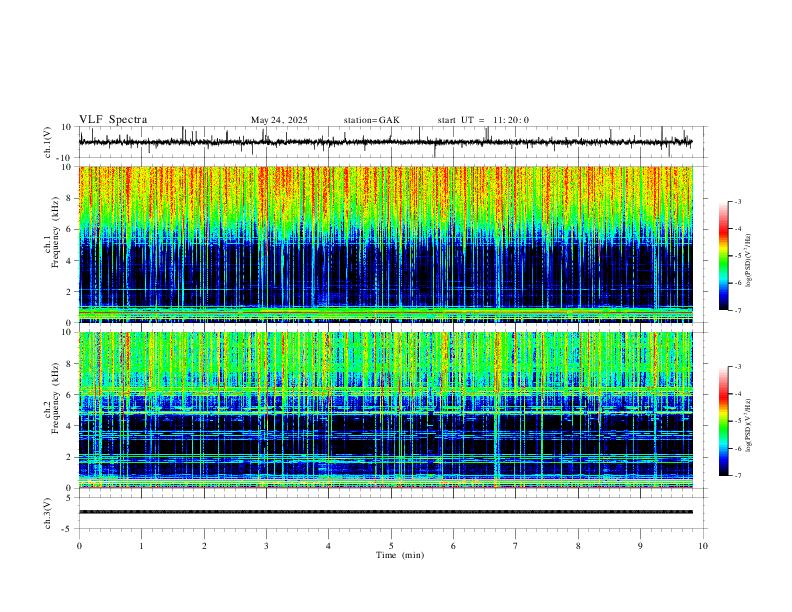Image resolution: width=792 pixels, height=612 pixels.
Task: Click tick "1" on the Time axis
Action: tap(142, 546)
